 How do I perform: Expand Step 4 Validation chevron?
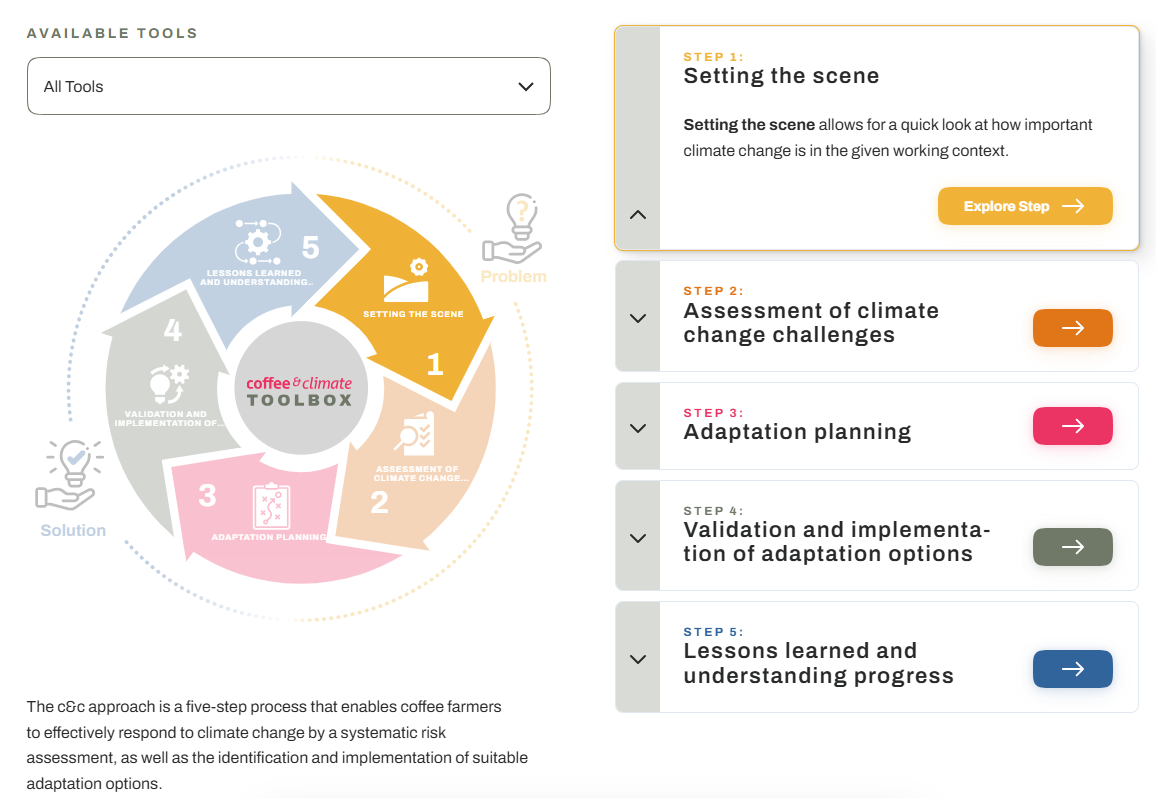(638, 538)
